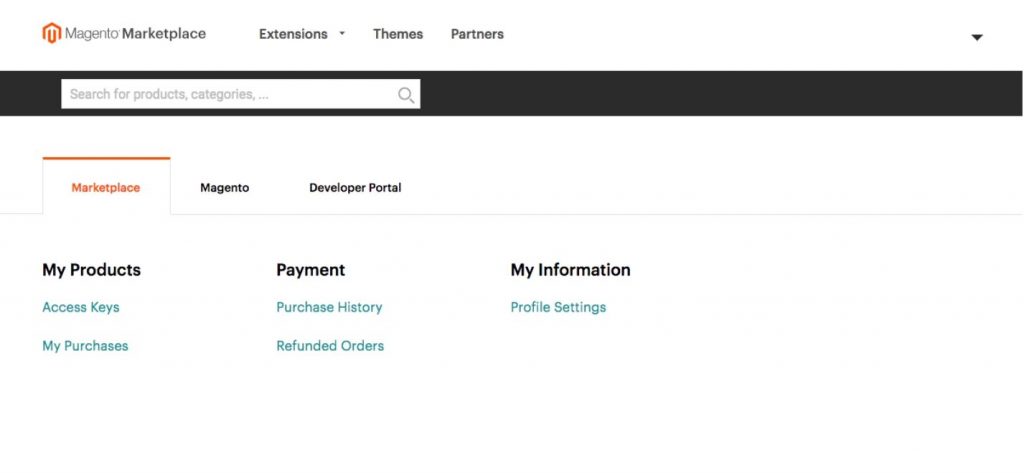
Task: View My Purchases
Action: click(86, 346)
